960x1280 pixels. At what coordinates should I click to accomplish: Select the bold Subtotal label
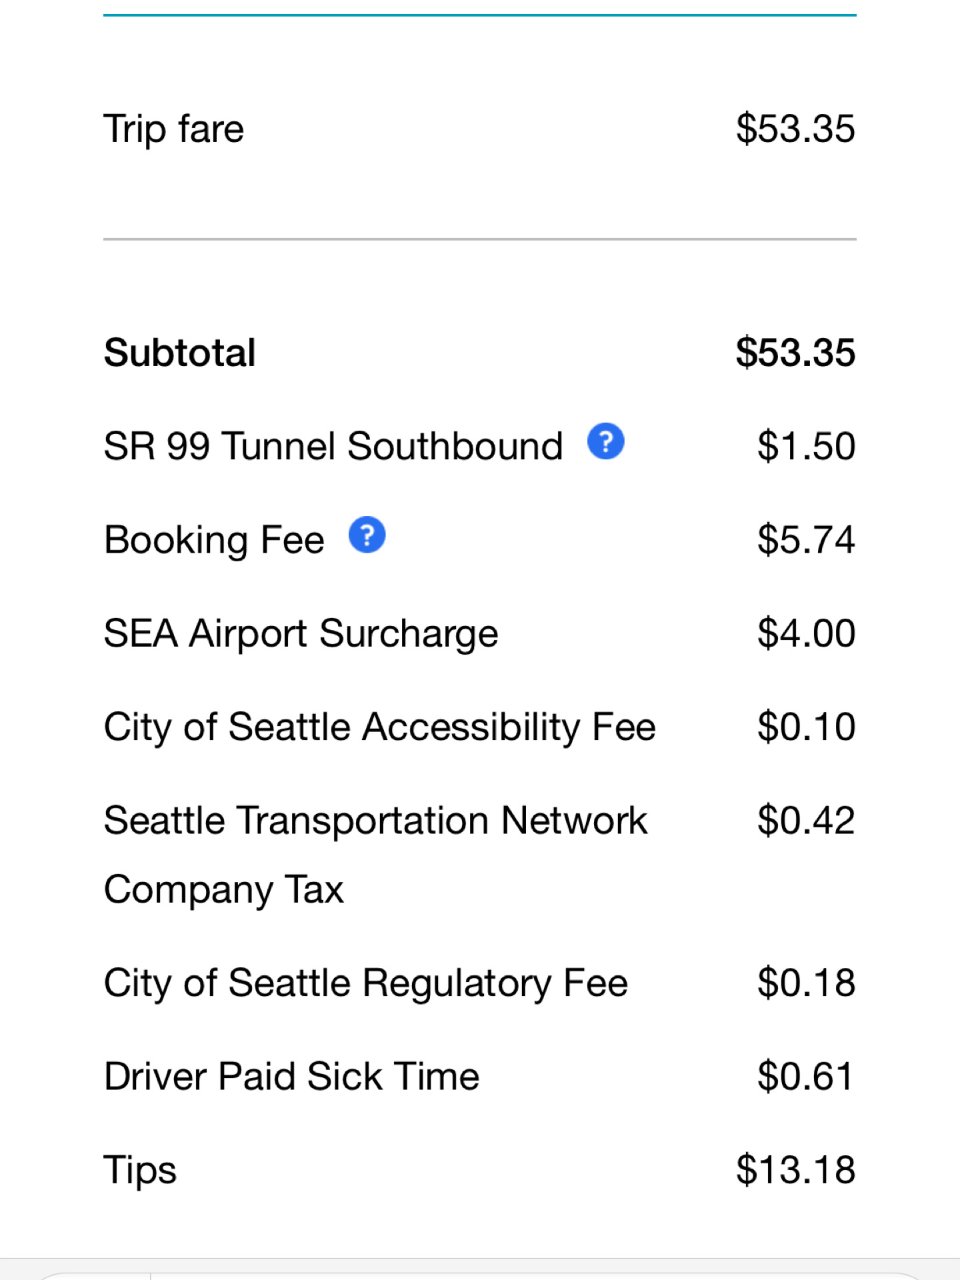pyautogui.click(x=180, y=353)
